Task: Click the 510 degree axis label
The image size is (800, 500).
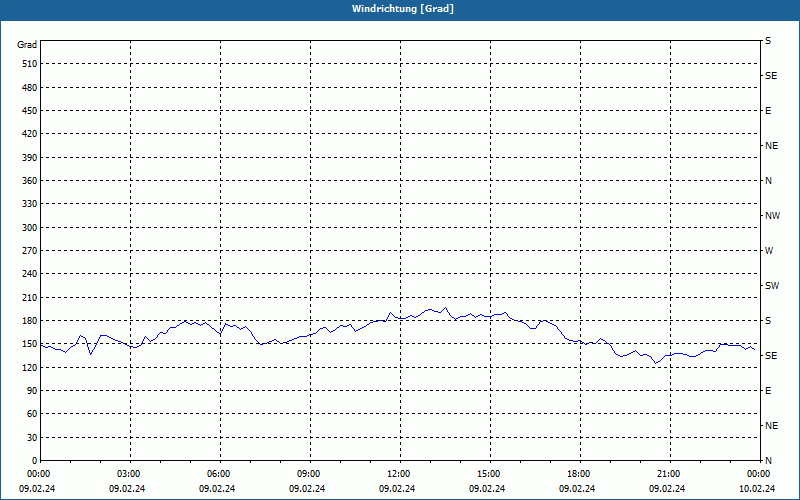Action: coord(30,64)
